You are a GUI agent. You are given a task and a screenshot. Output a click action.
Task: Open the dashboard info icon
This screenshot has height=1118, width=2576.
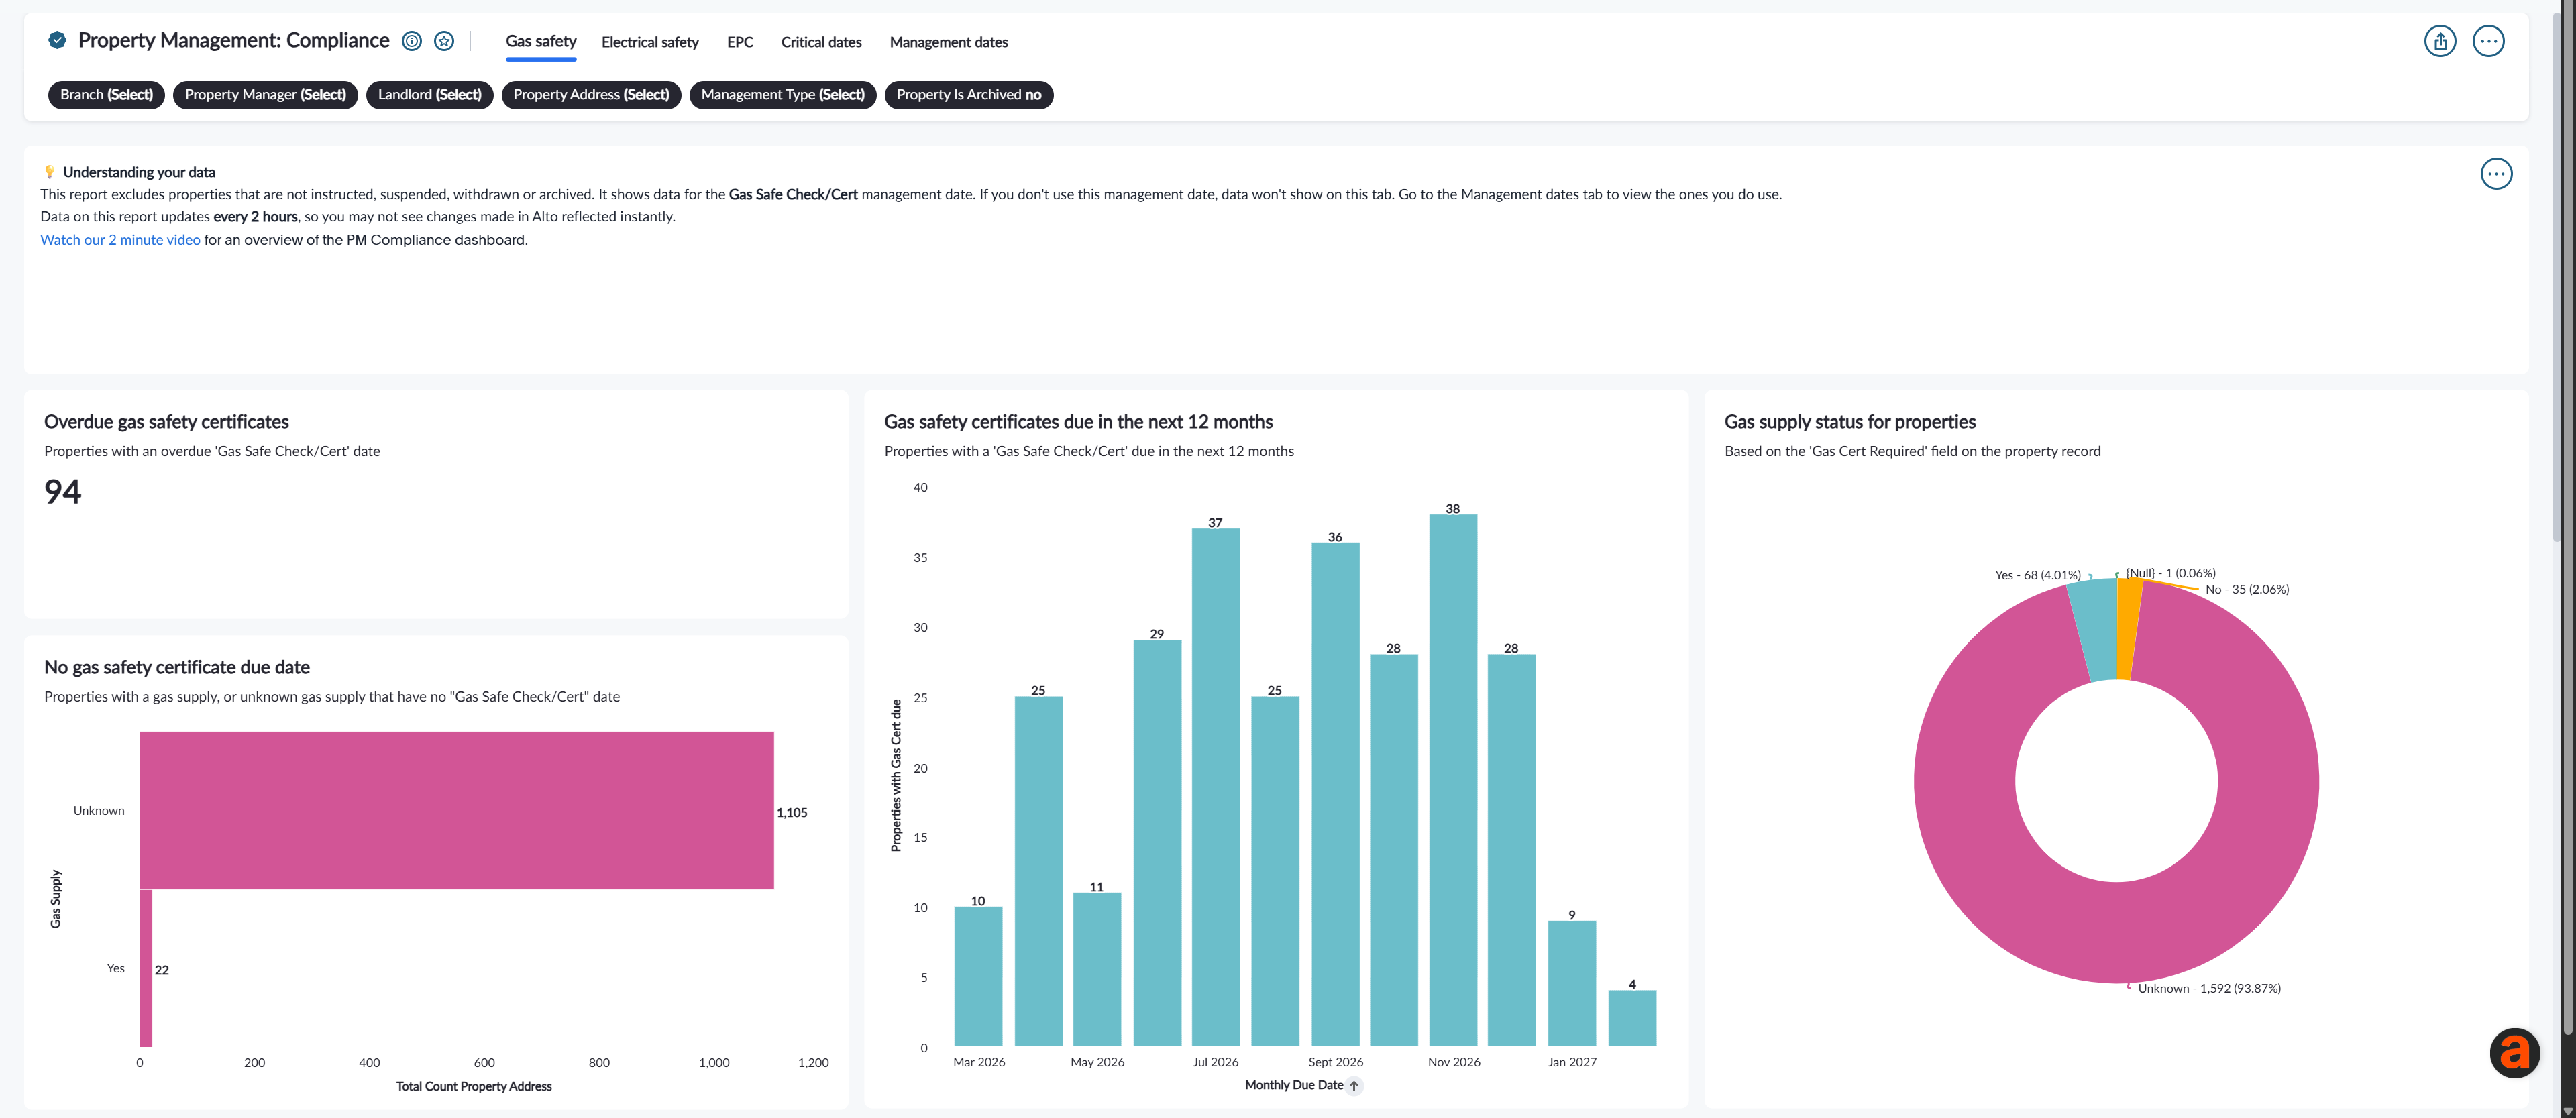(411, 41)
